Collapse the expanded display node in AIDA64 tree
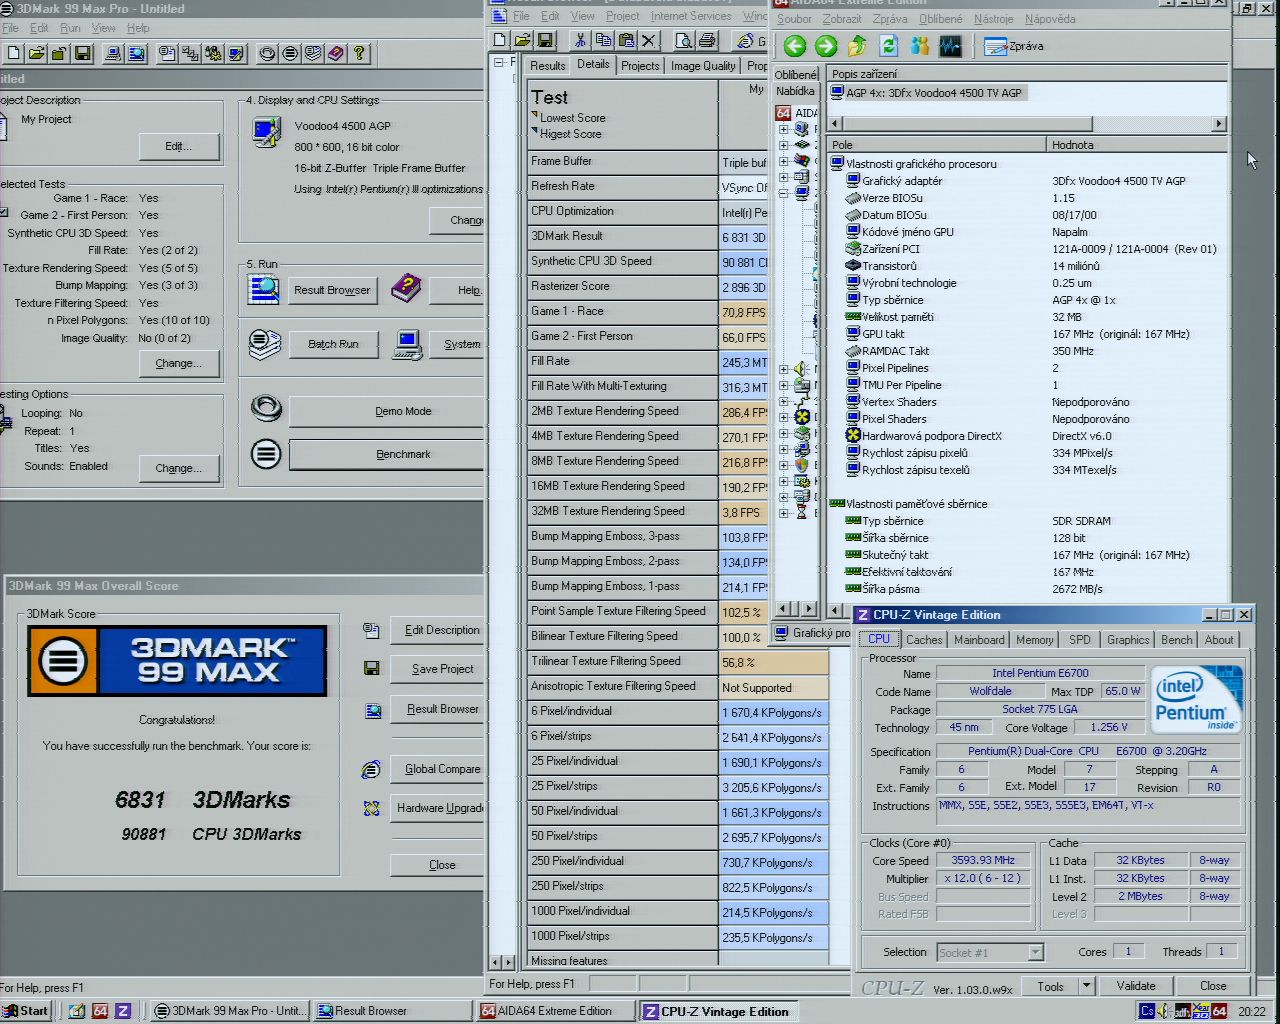Image resolution: width=1280 pixels, height=1024 pixels. click(x=784, y=193)
